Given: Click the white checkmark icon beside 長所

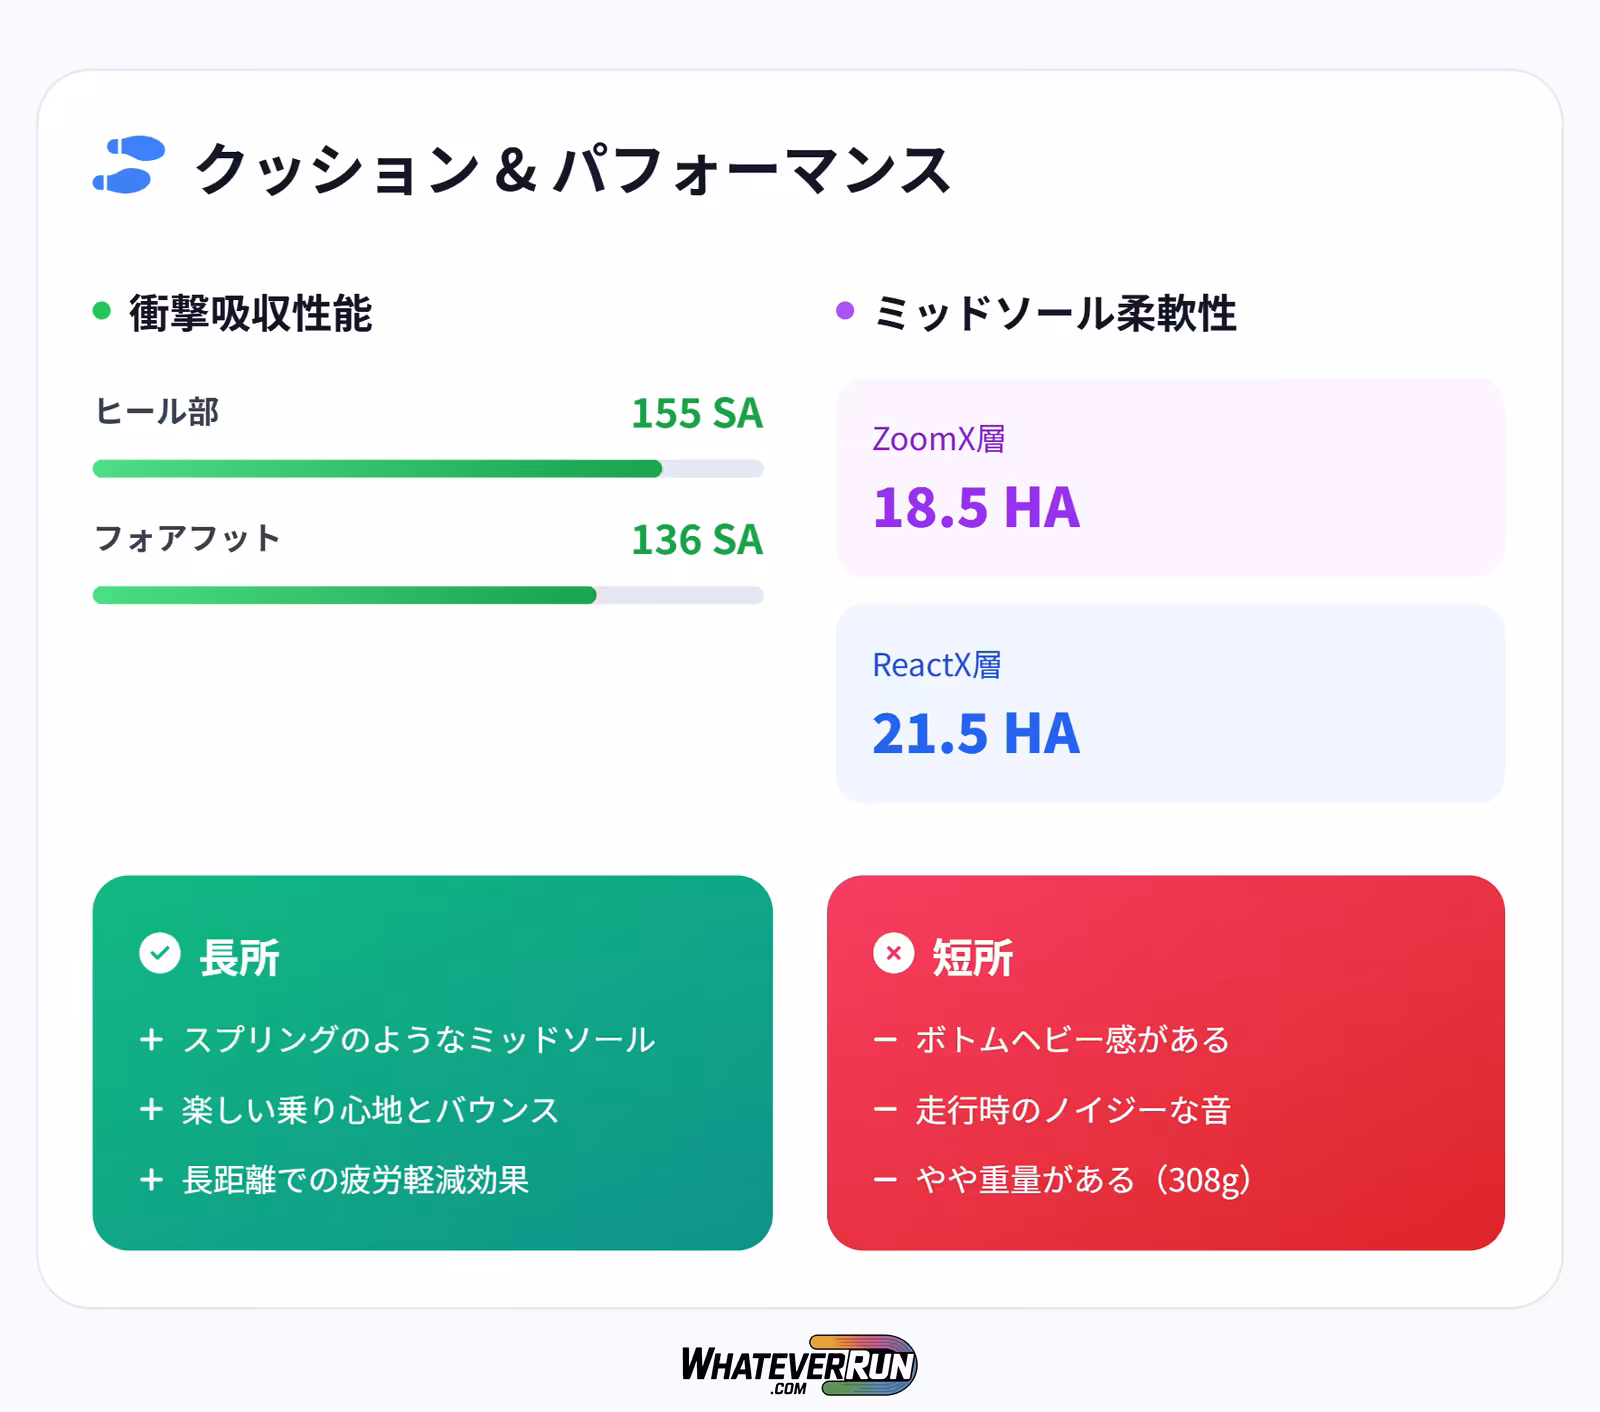Looking at the screenshot, I should pyautogui.click(x=160, y=953).
